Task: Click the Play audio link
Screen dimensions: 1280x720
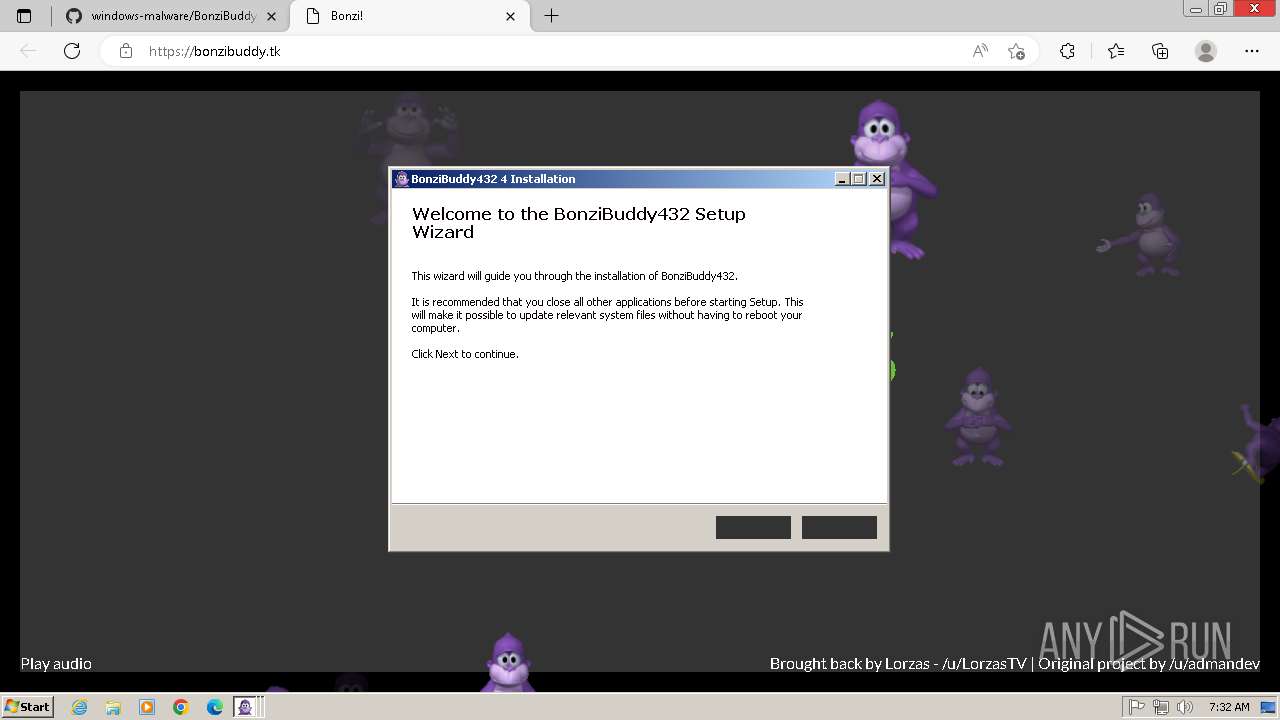Action: point(56,664)
